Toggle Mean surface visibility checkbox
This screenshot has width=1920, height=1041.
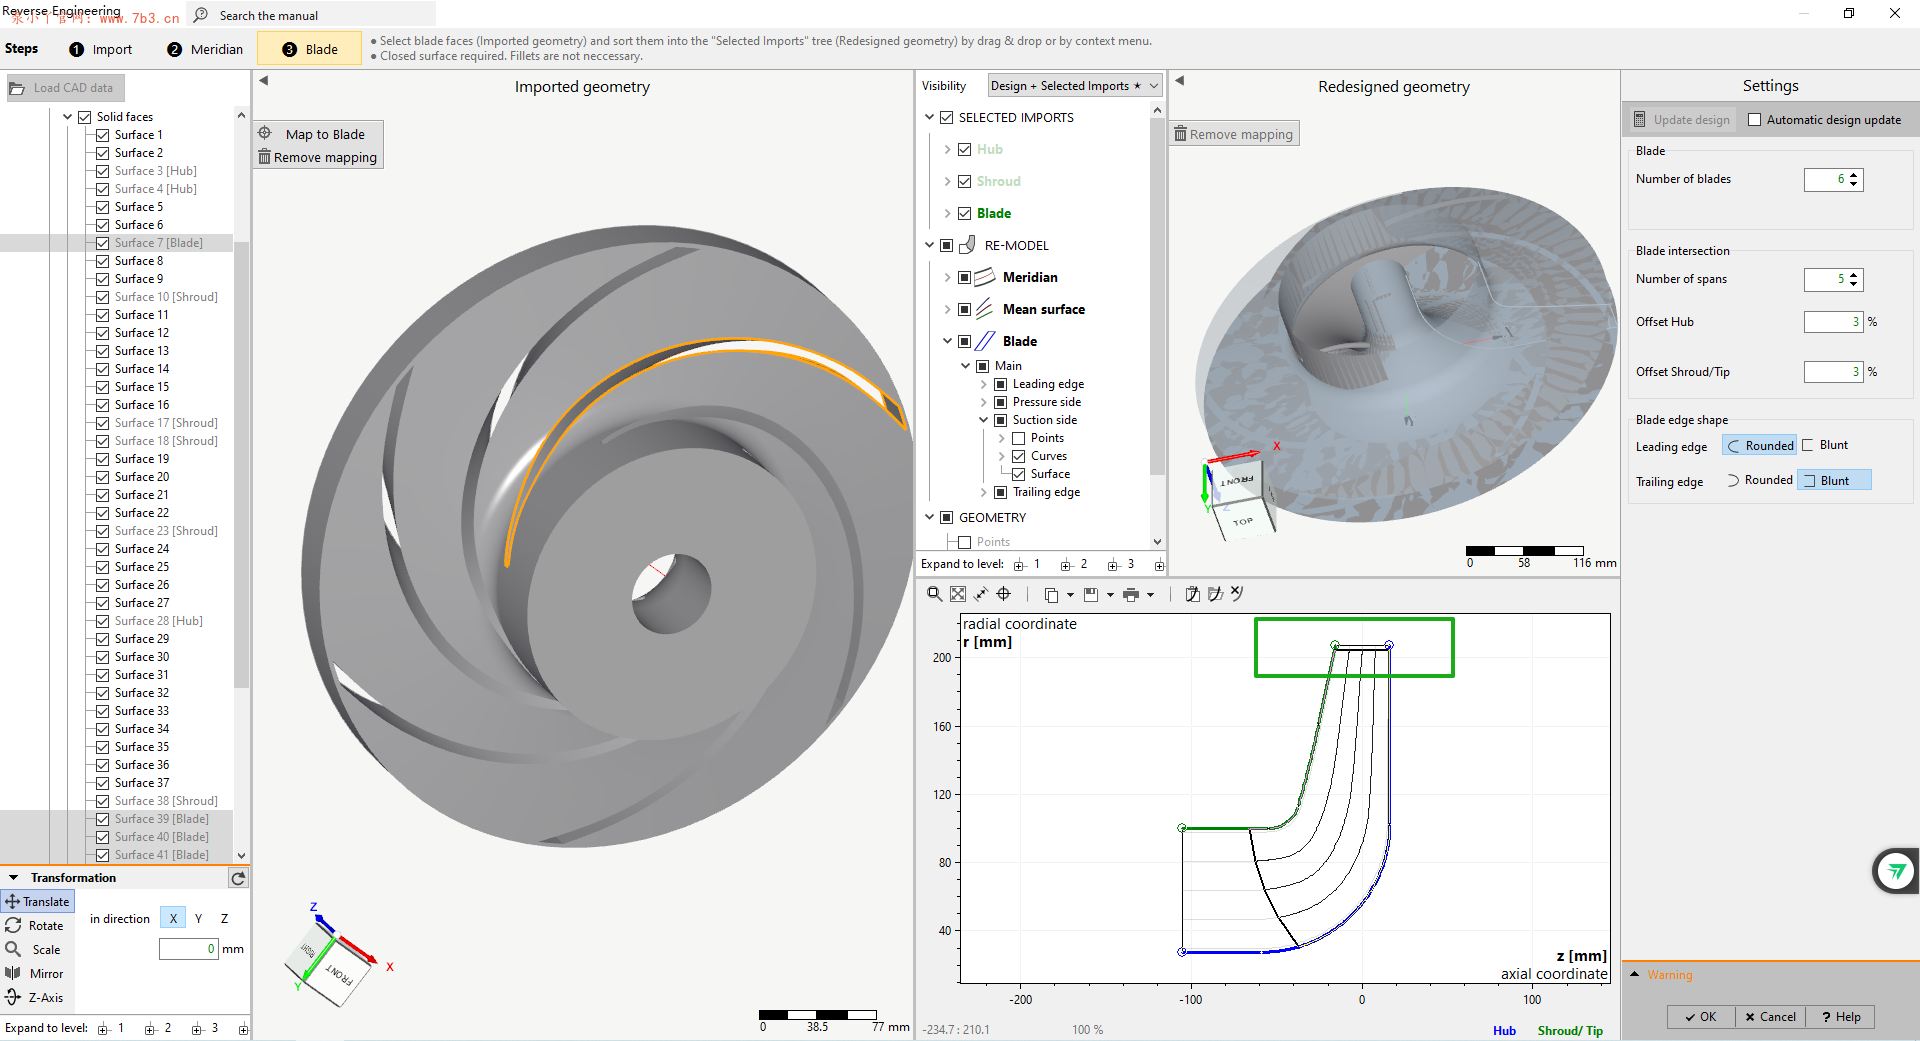[965, 310]
